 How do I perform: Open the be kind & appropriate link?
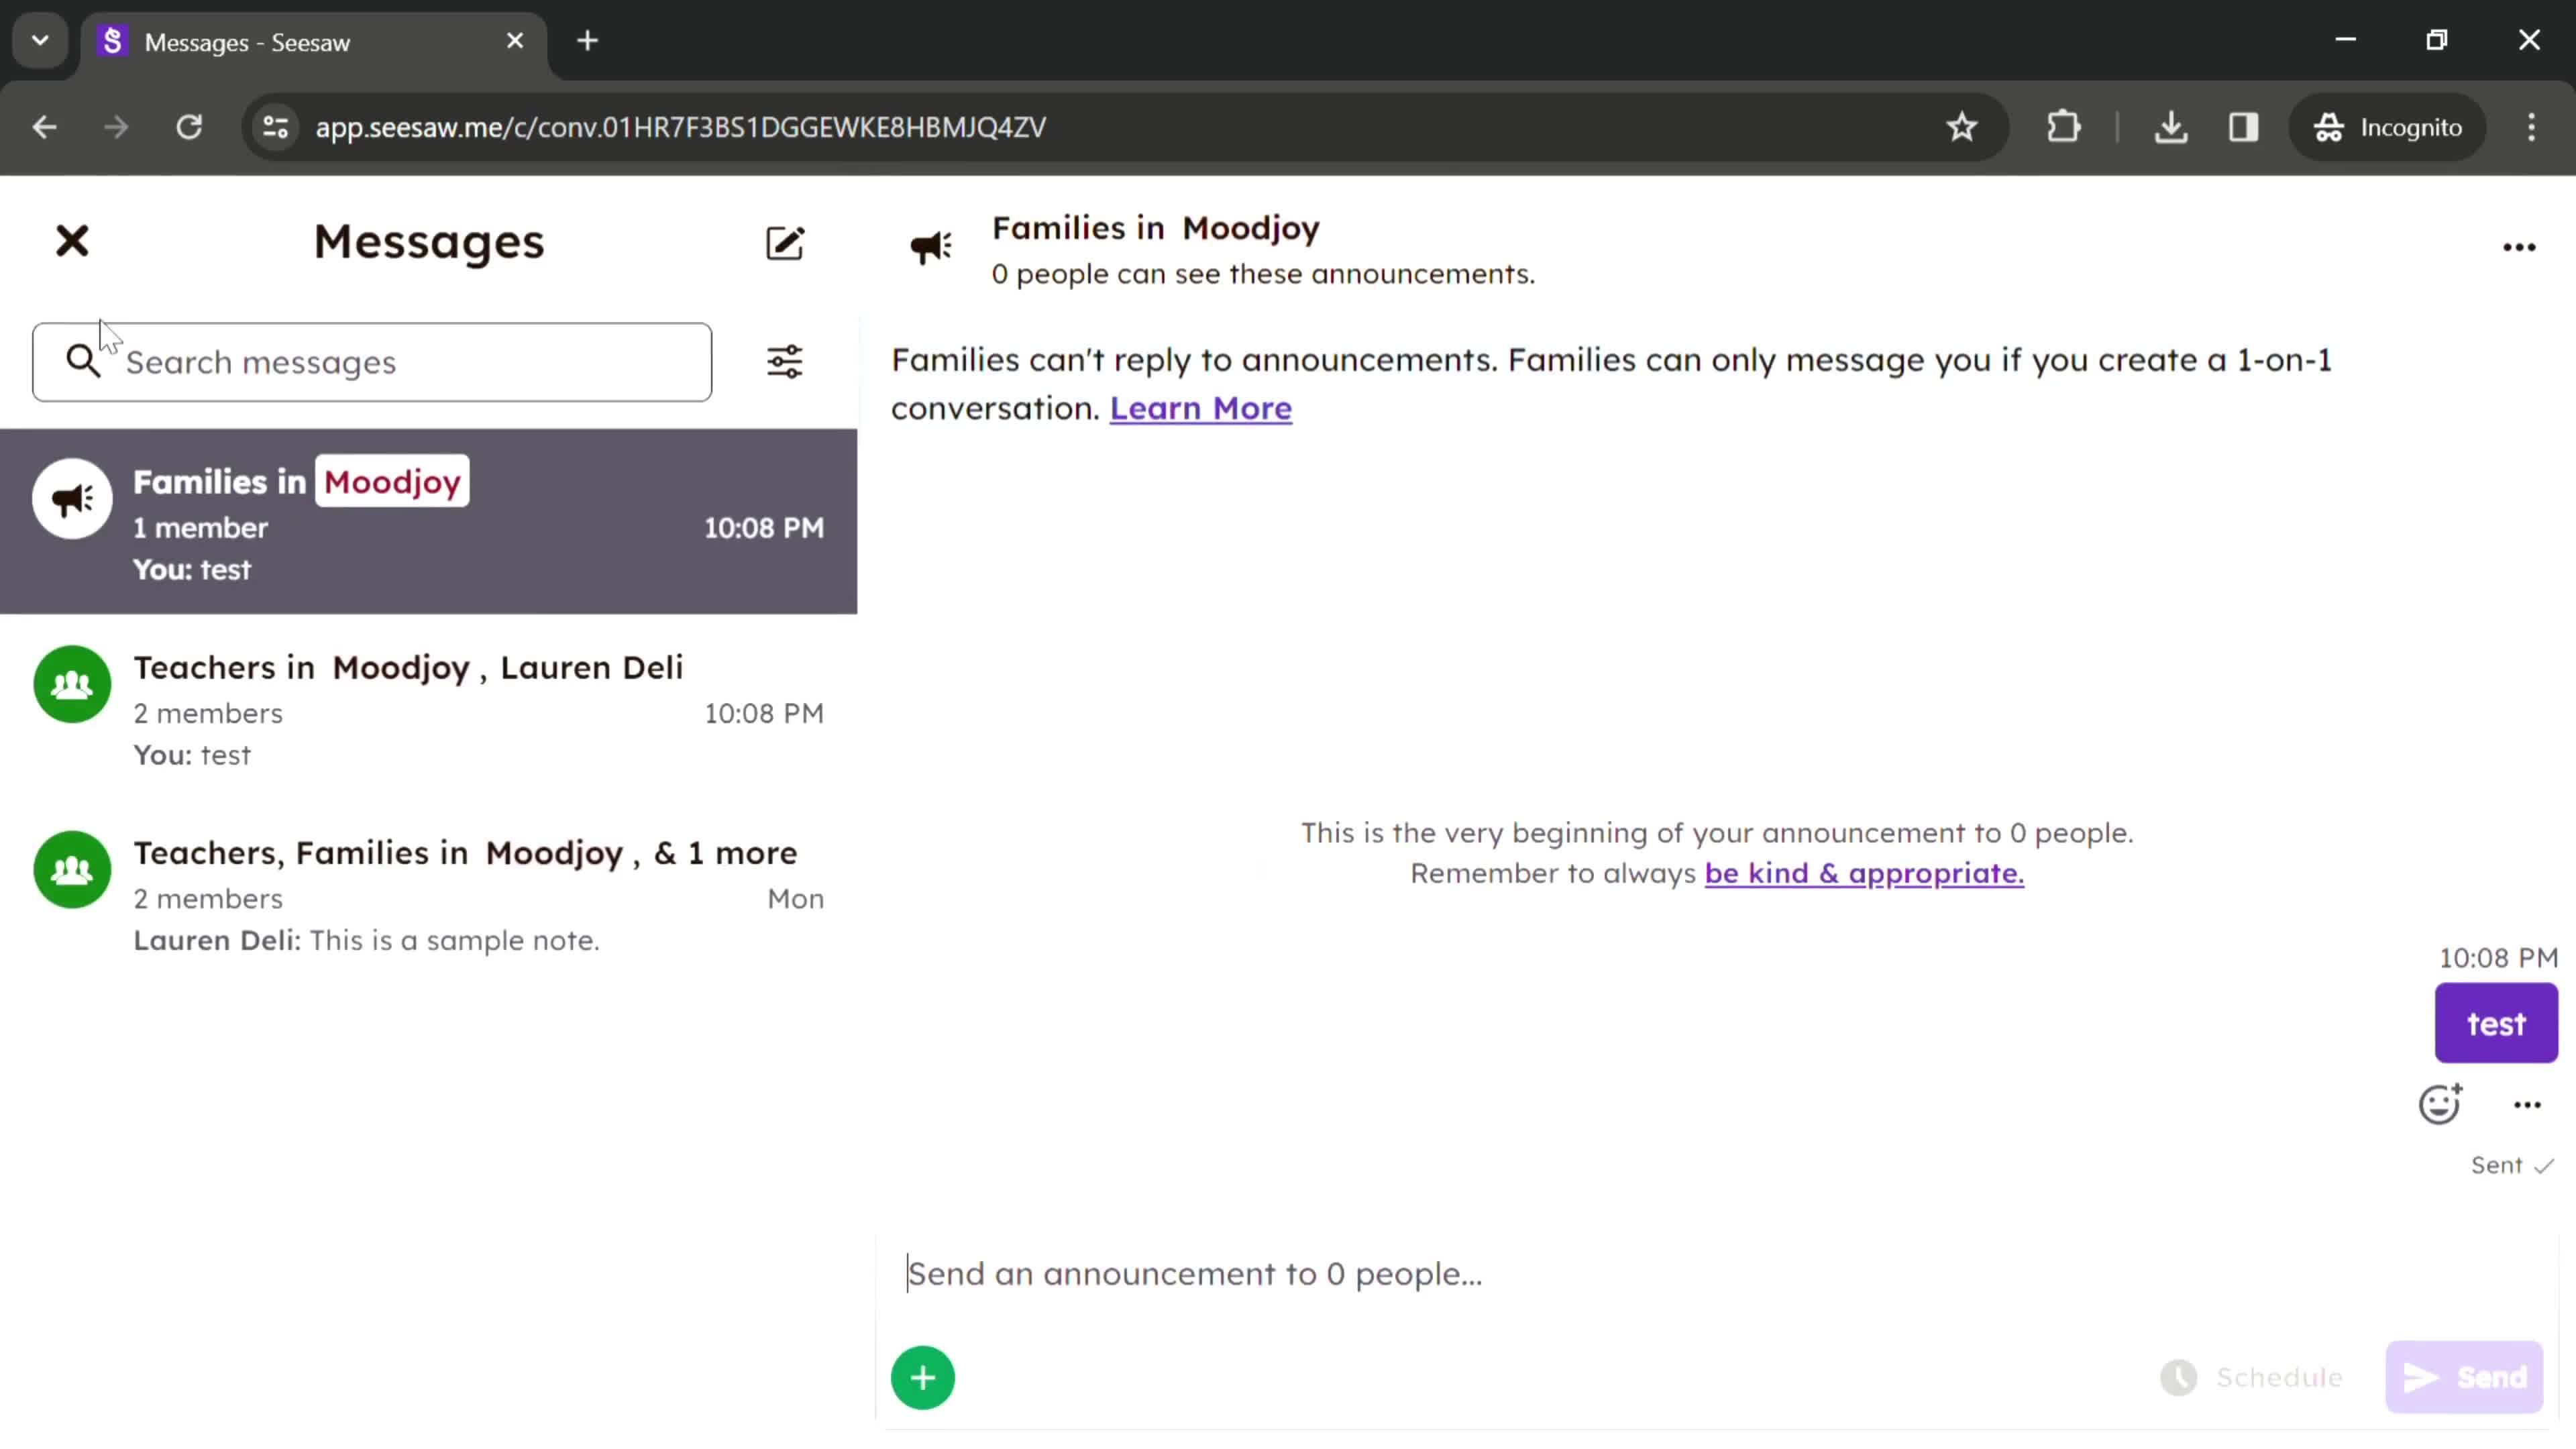pyautogui.click(x=1864, y=873)
